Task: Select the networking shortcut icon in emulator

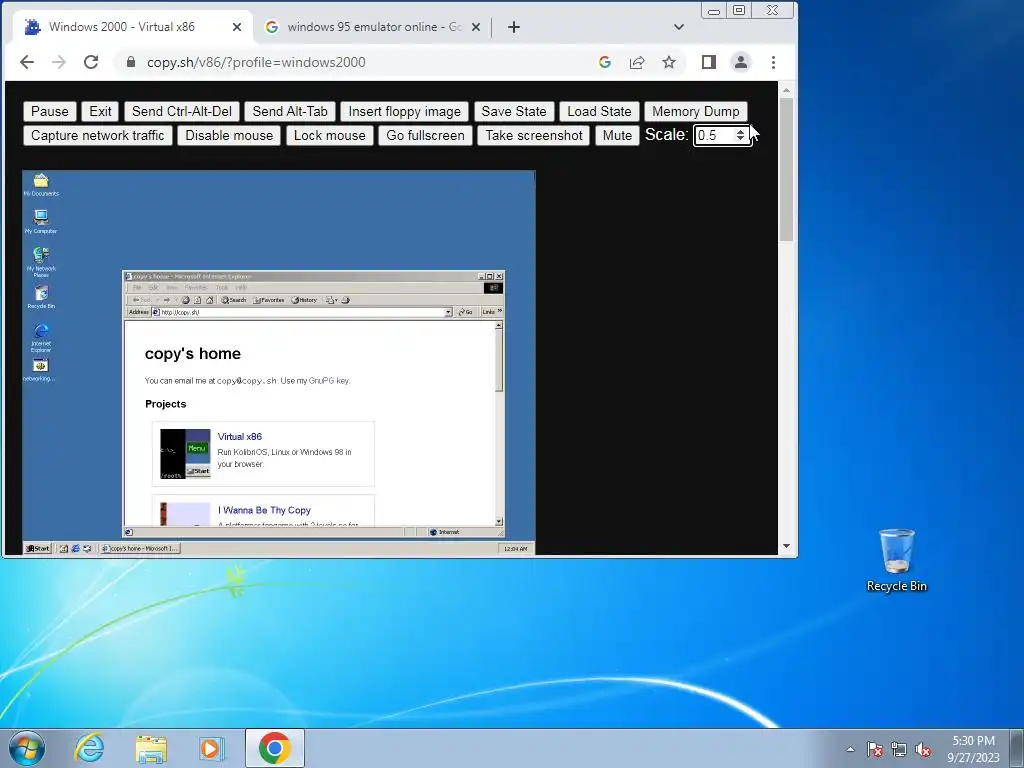Action: [40, 369]
